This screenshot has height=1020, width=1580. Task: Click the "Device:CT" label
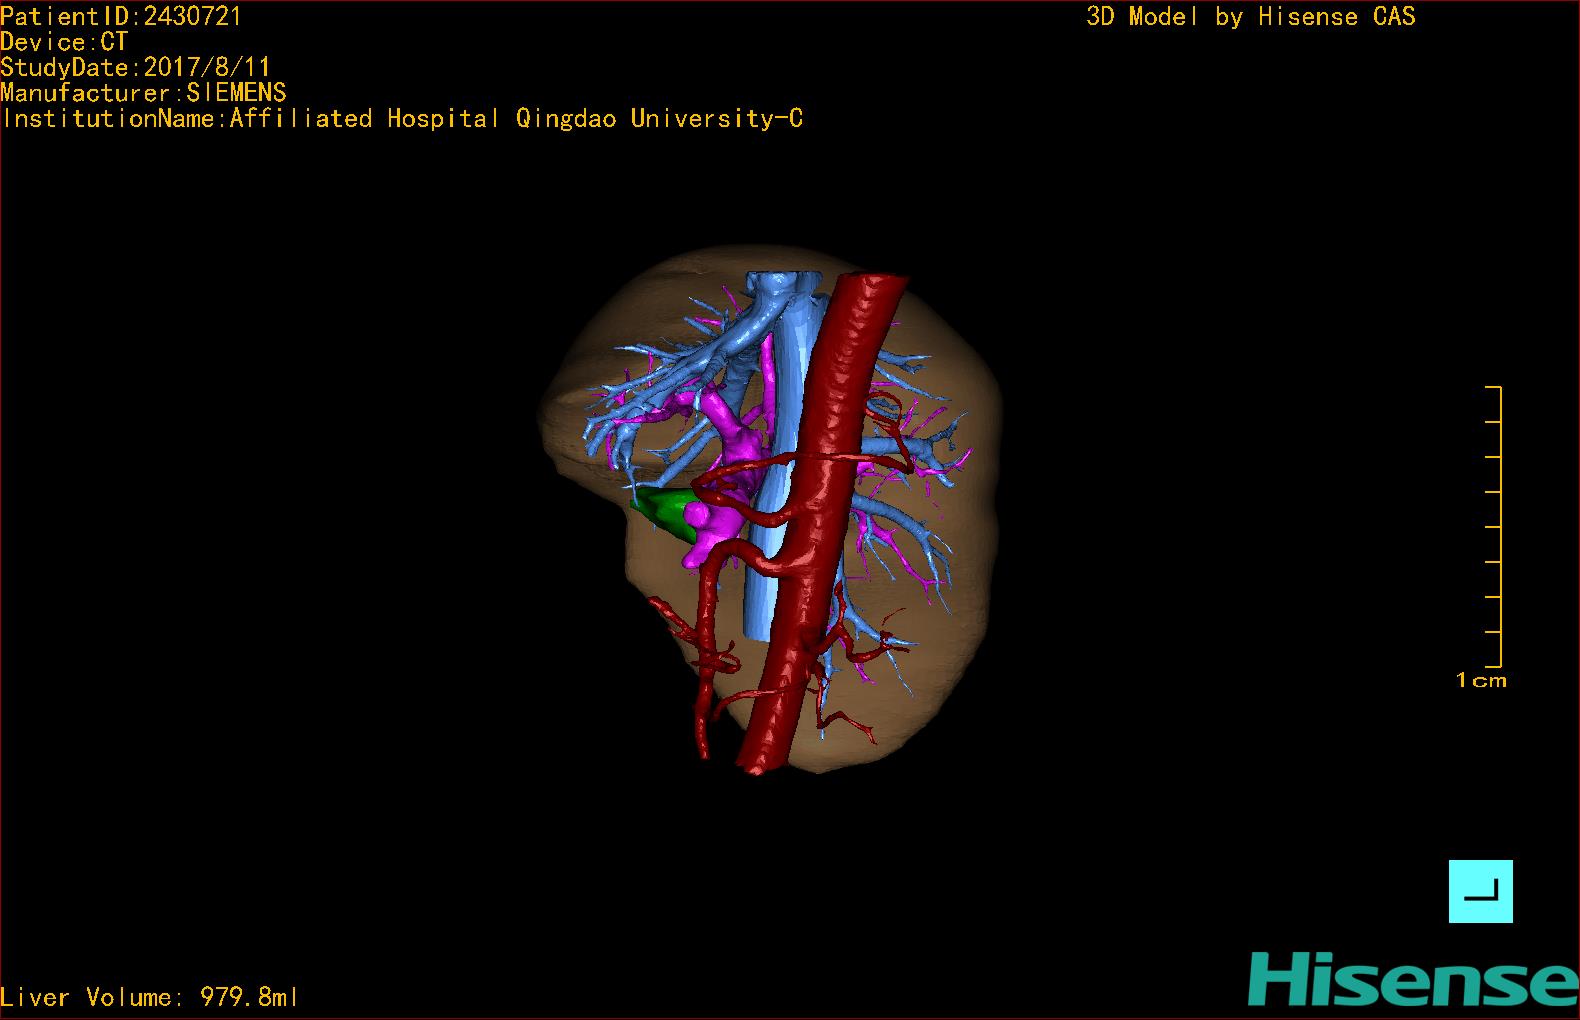[x=64, y=42]
